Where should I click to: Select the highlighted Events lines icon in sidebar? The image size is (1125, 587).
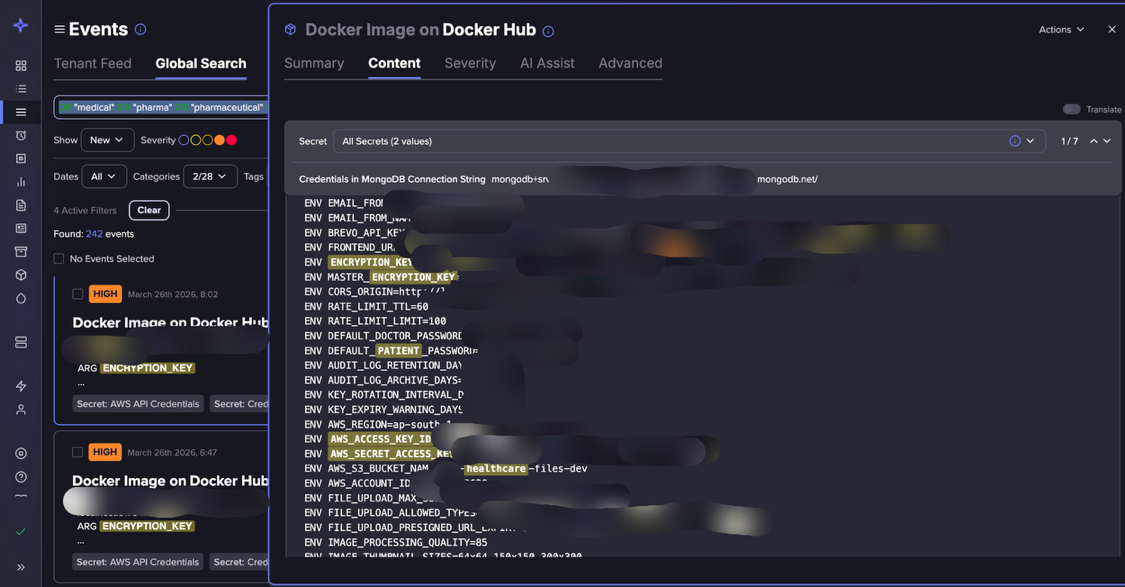pyautogui.click(x=21, y=112)
